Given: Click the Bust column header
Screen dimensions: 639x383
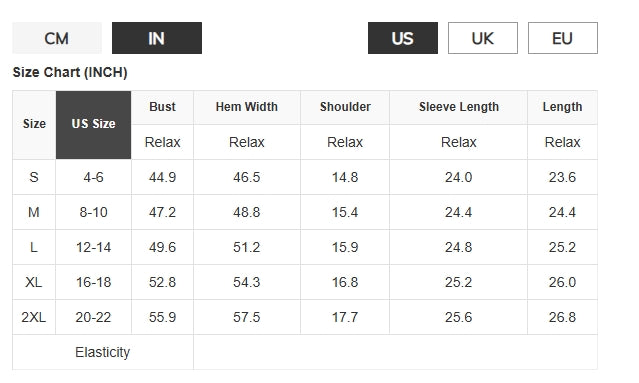Looking at the screenshot, I should pos(162,107).
